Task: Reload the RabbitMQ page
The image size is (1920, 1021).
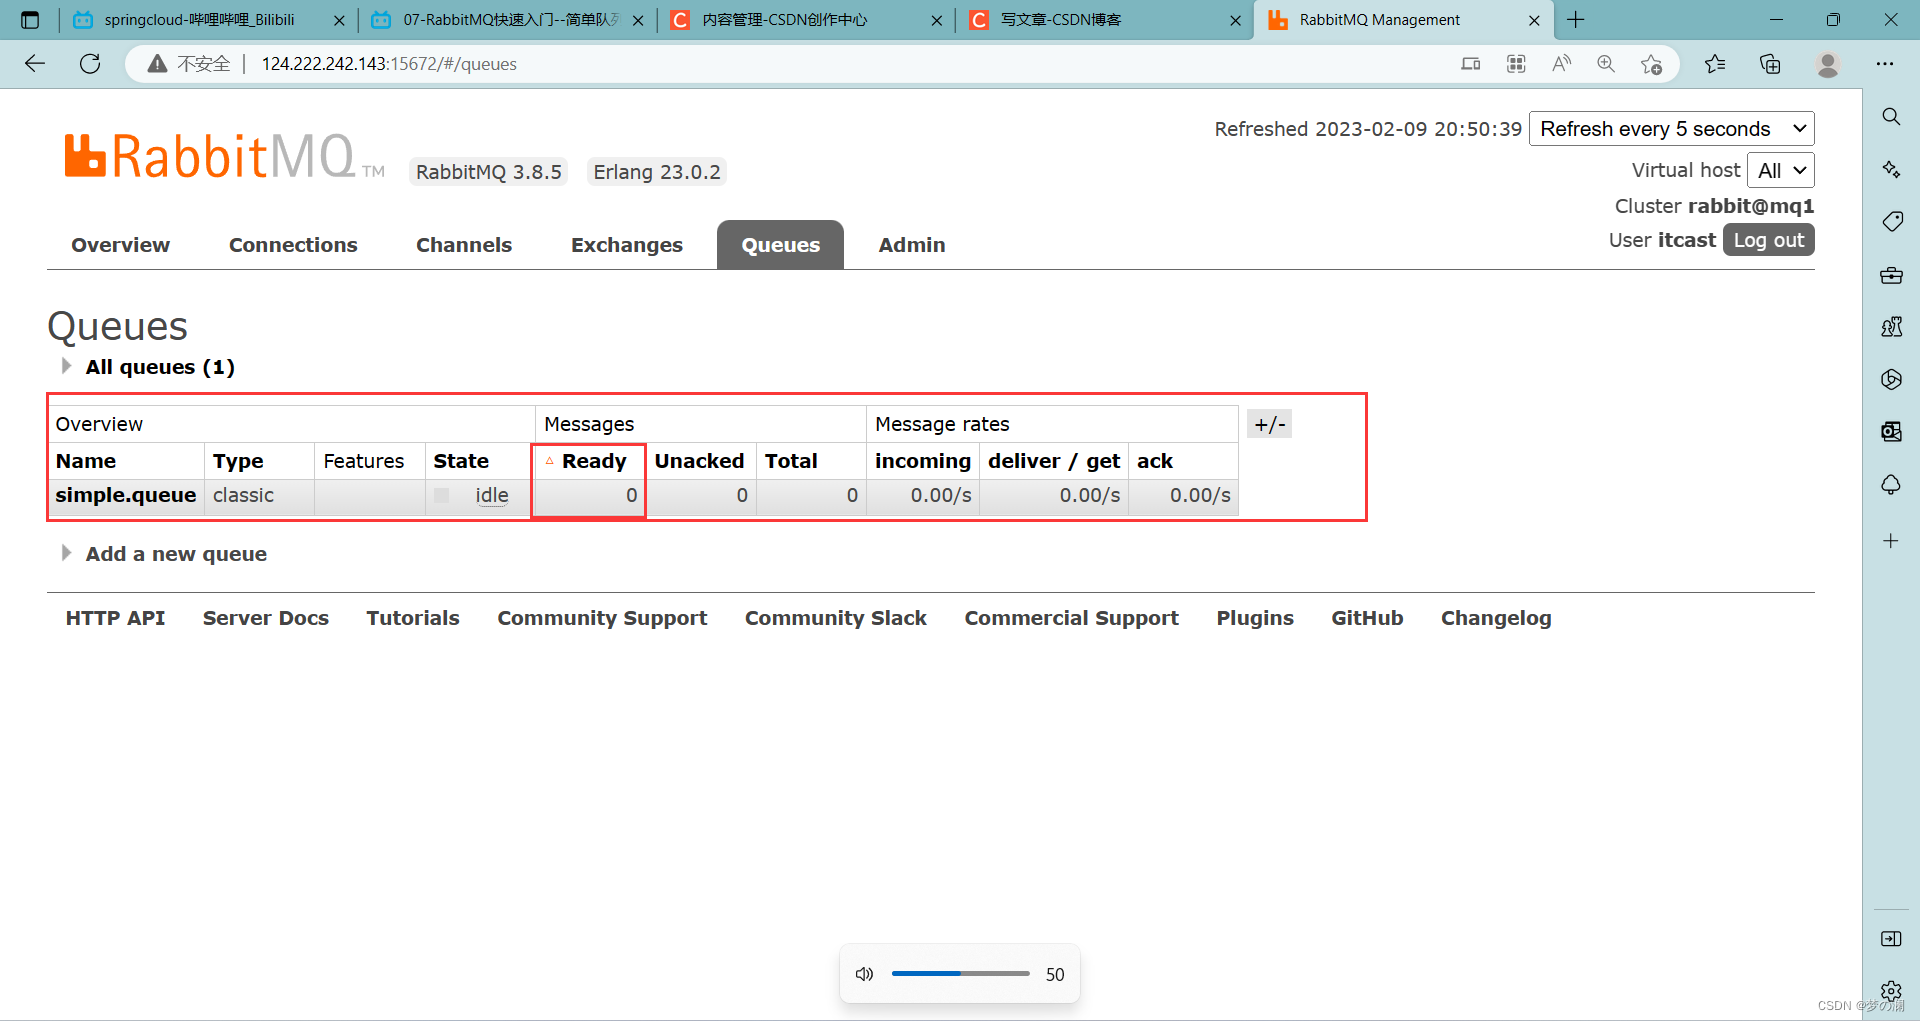Action: click(x=90, y=64)
